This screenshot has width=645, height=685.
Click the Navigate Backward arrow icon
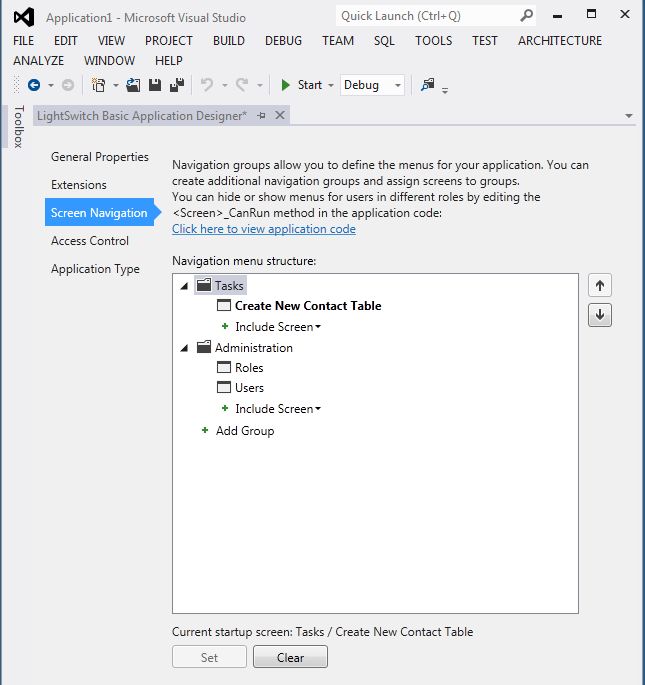pyautogui.click(x=34, y=85)
